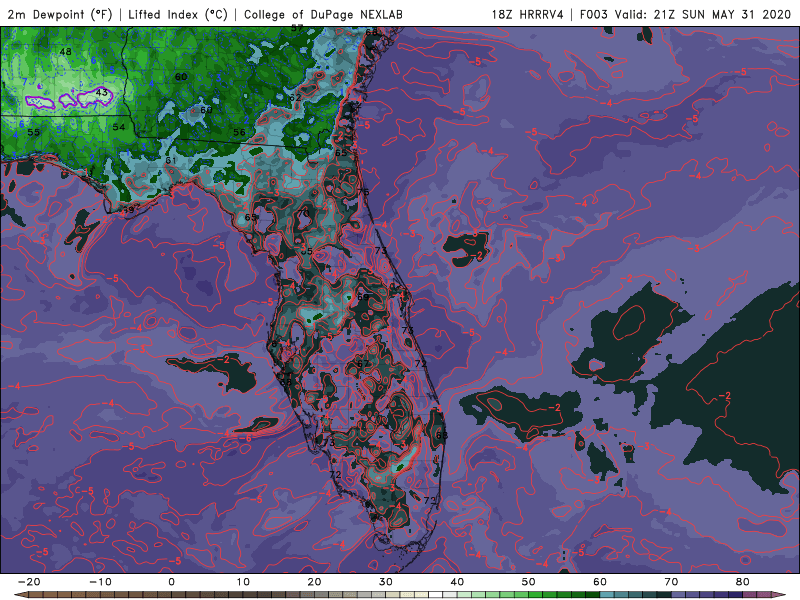Click the 80 label on the color scale

pyautogui.click(x=743, y=582)
